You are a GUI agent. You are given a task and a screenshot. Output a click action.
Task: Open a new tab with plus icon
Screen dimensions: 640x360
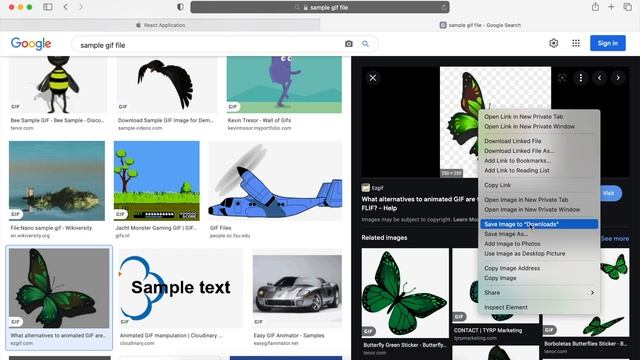pyautogui.click(x=611, y=7)
